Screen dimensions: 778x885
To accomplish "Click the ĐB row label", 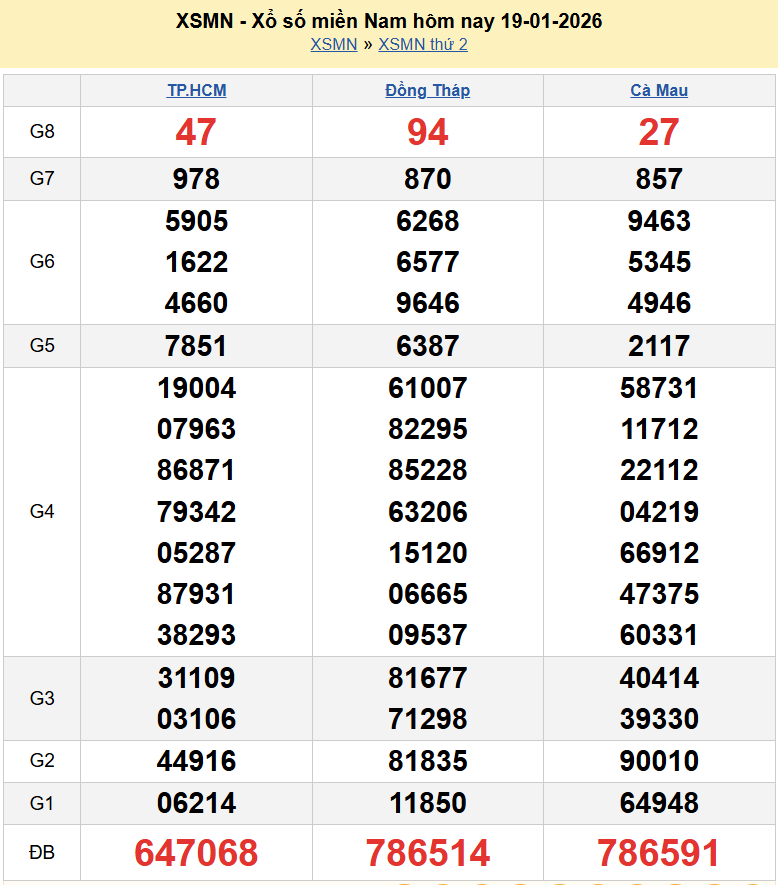I will [x=42, y=853].
